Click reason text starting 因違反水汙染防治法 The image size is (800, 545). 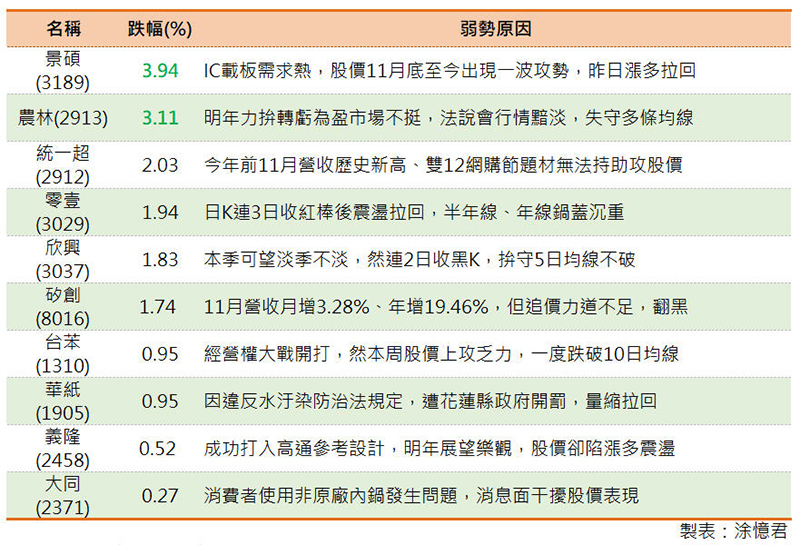tap(430, 401)
